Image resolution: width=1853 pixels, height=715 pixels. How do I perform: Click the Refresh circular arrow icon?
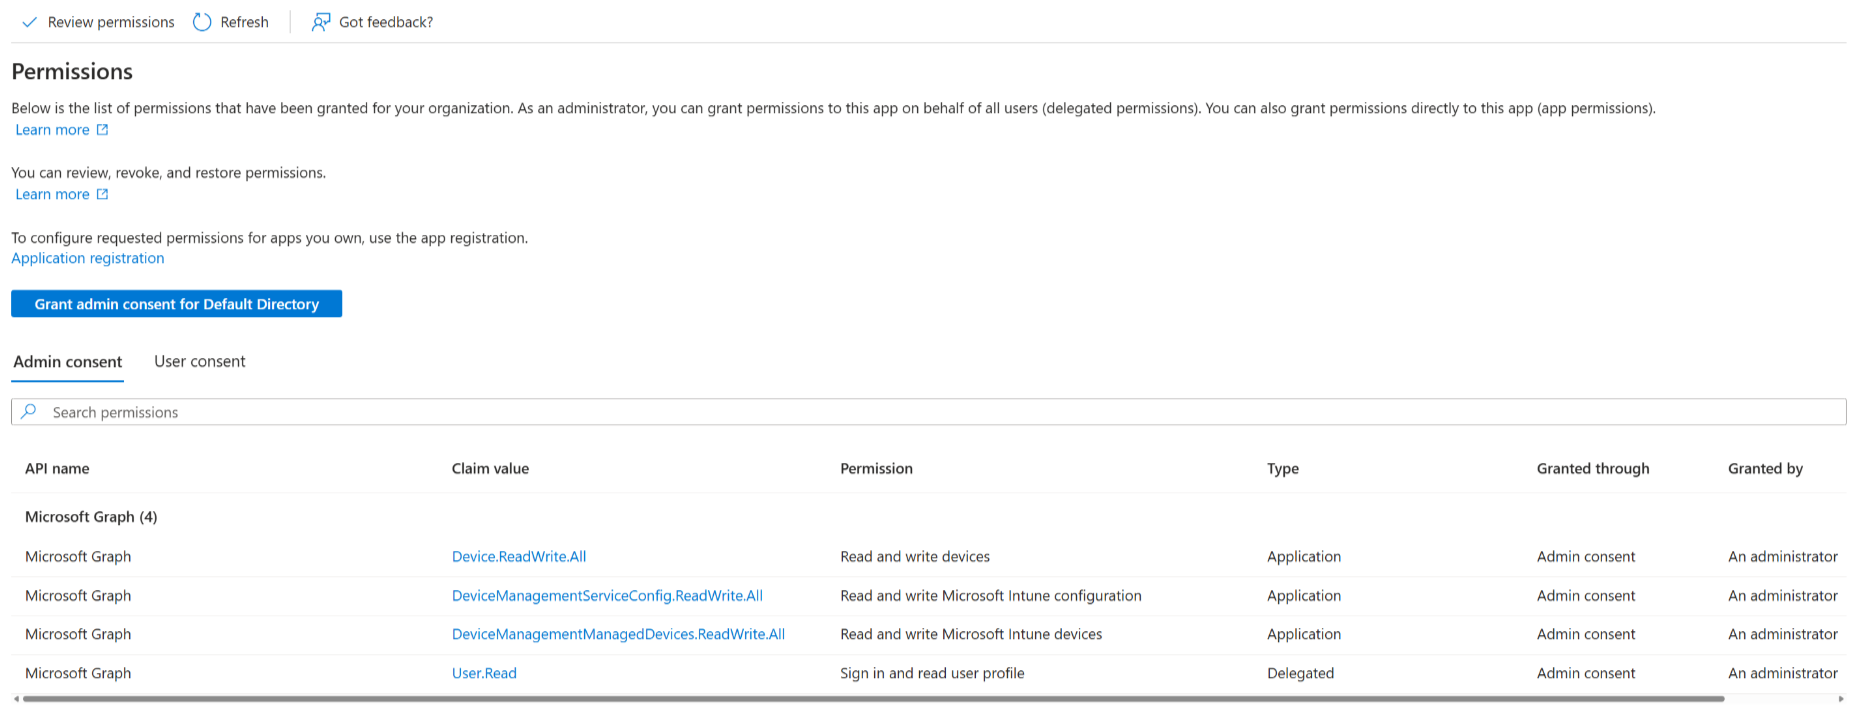tap(202, 22)
